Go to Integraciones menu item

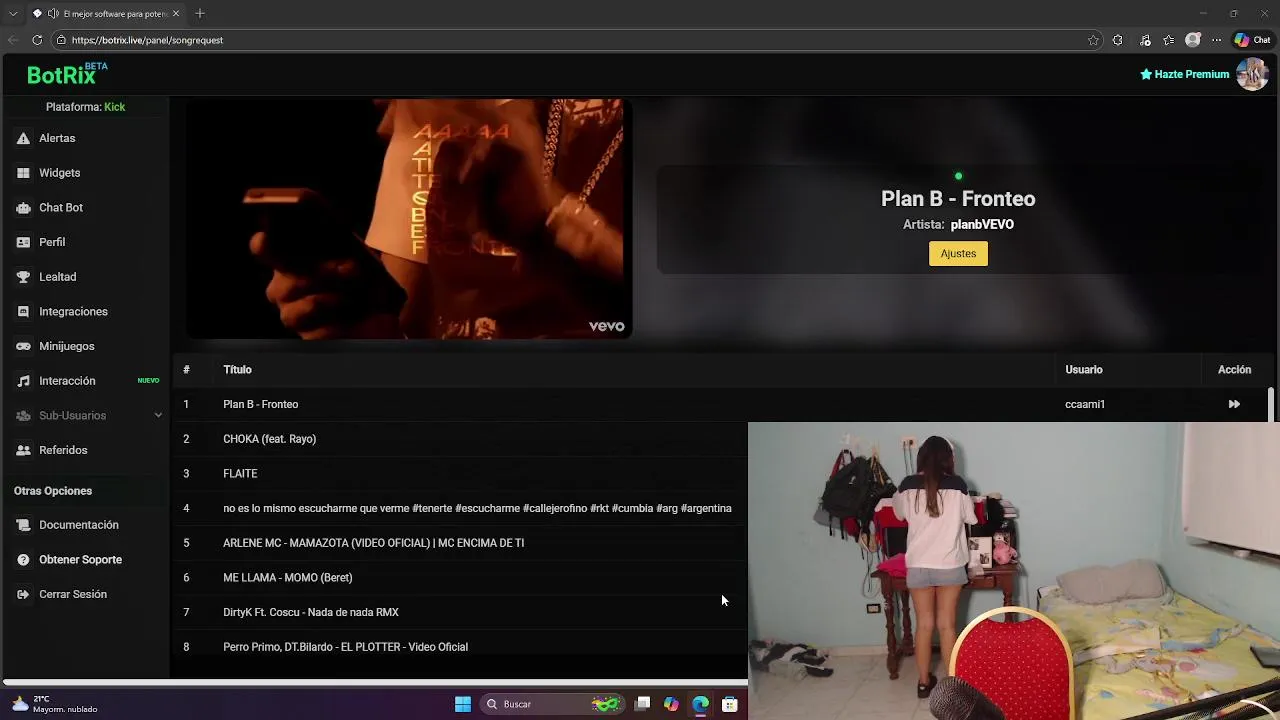coord(73,312)
